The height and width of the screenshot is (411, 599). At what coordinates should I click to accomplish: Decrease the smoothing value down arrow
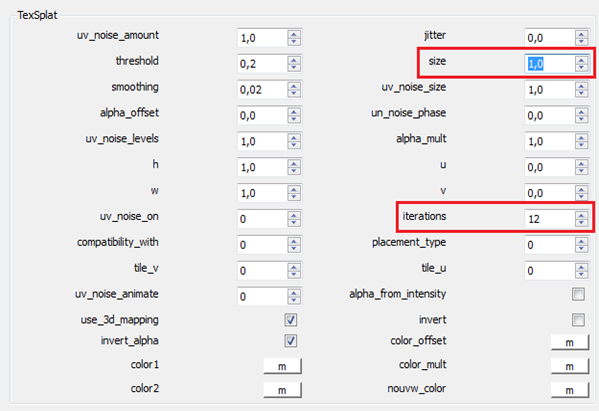(x=294, y=94)
